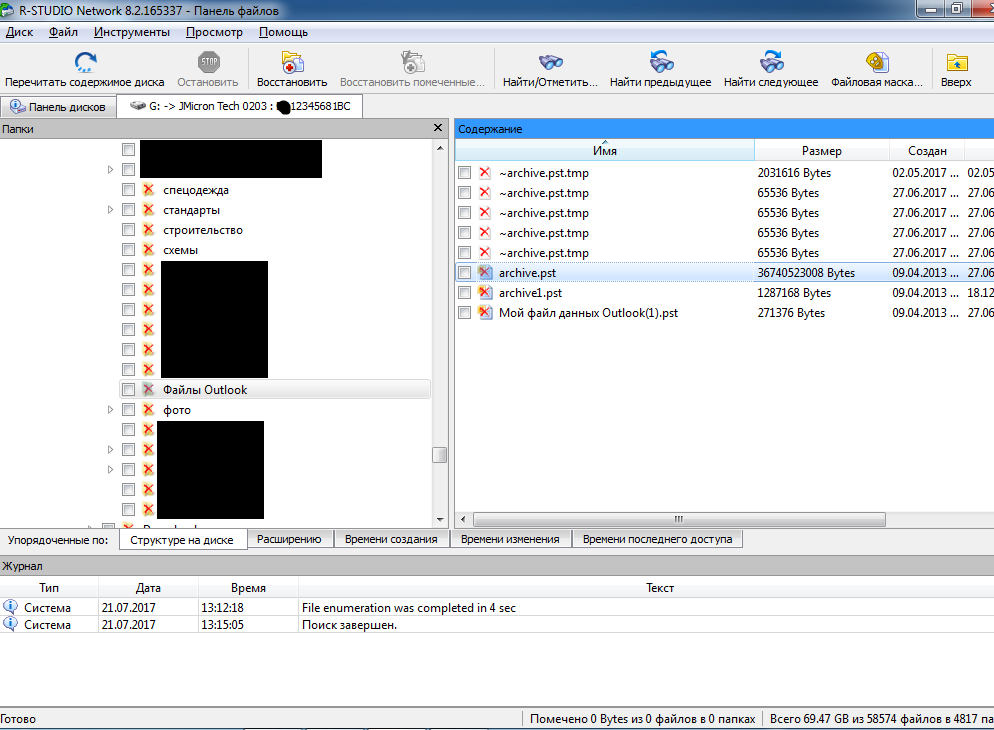Screen dimensions: 994x730
Task: Click deleted-folder icon of фото
Action: pos(148,409)
